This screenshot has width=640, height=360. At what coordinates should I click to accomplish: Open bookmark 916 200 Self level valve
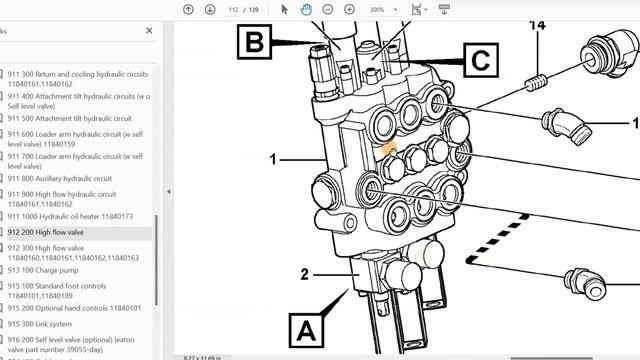(x=71, y=345)
